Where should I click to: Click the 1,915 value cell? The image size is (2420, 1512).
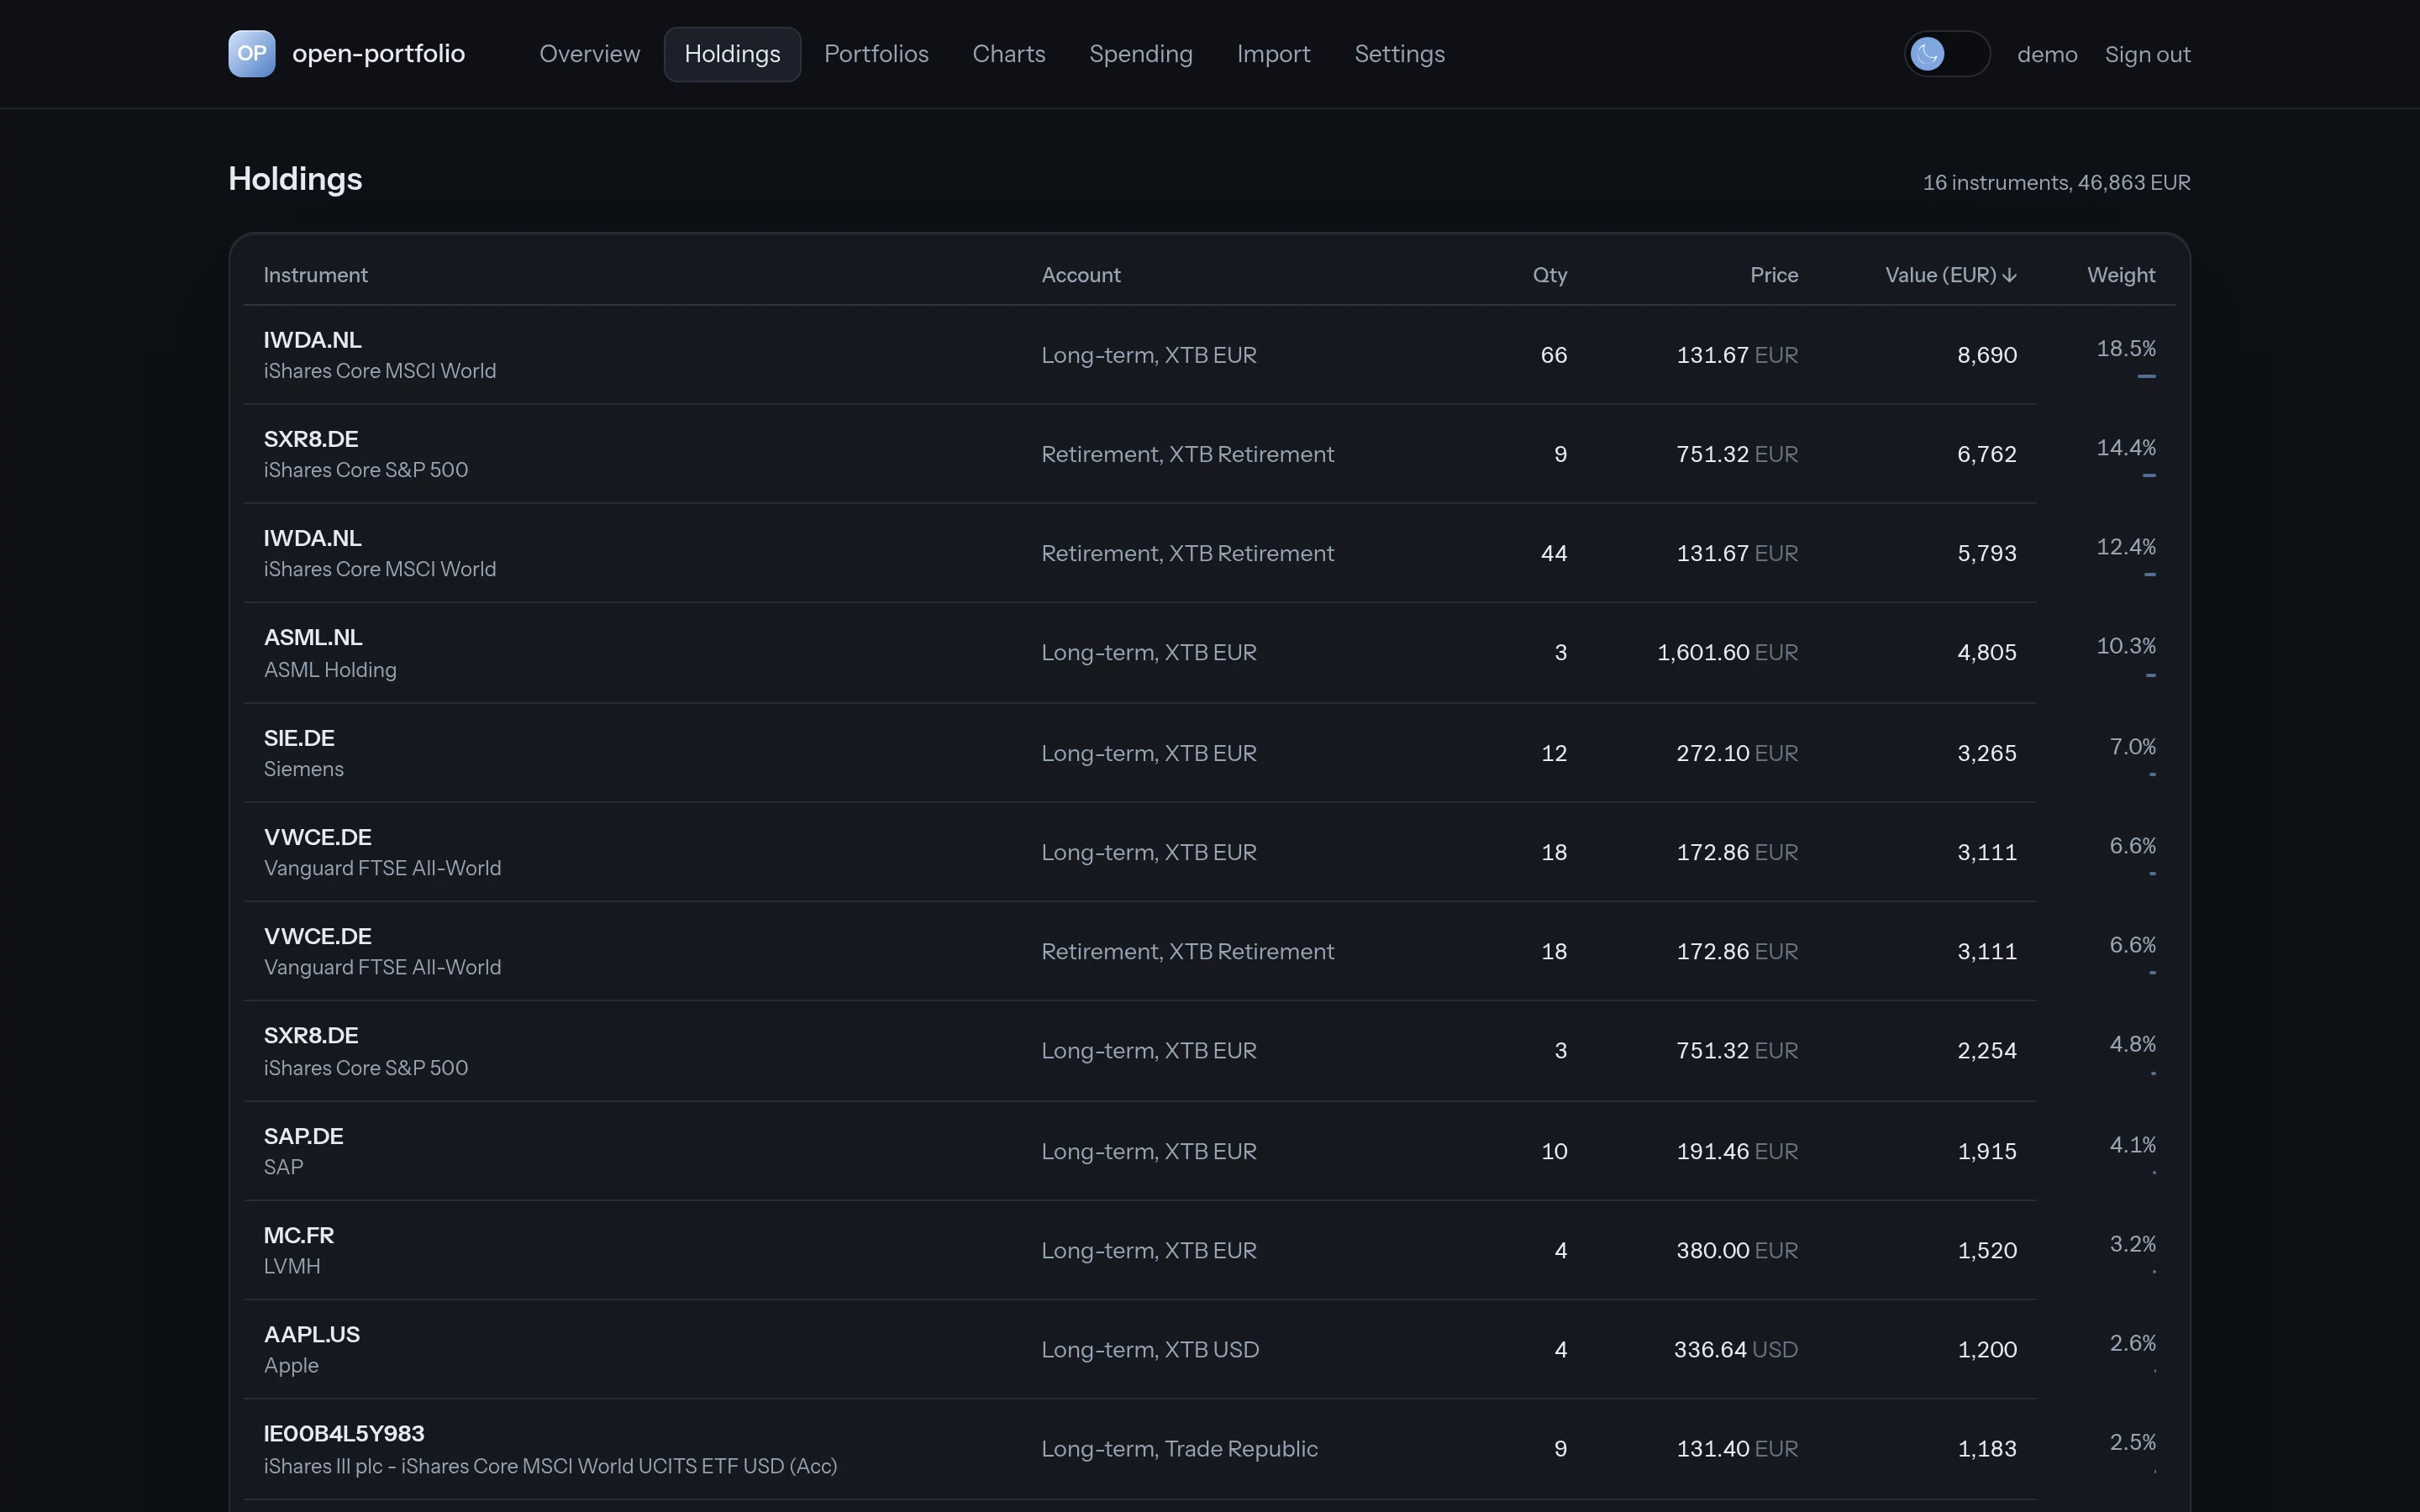click(x=1986, y=1151)
